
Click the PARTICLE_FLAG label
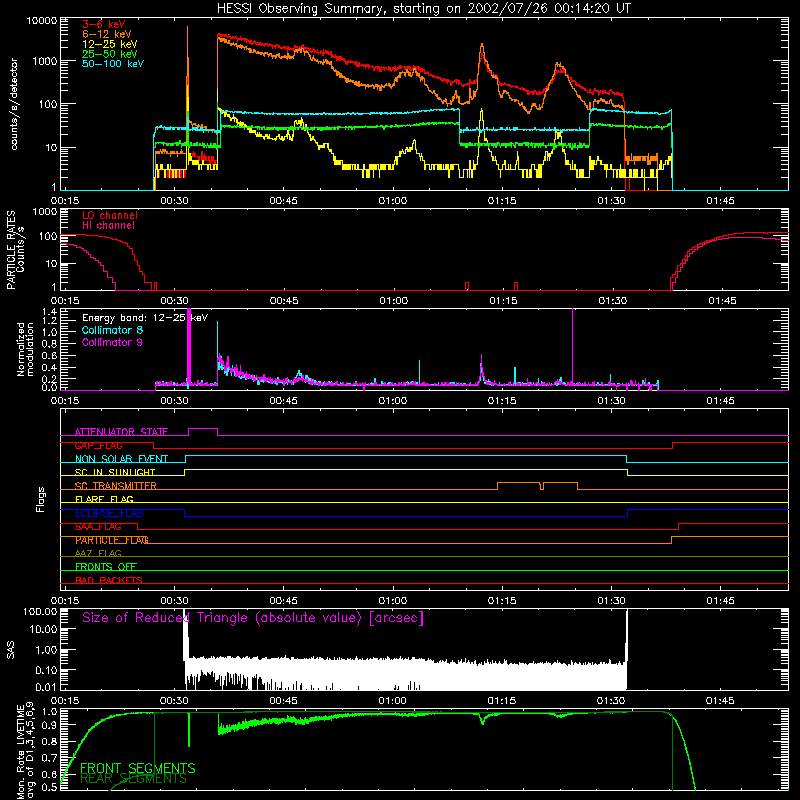(x=112, y=540)
